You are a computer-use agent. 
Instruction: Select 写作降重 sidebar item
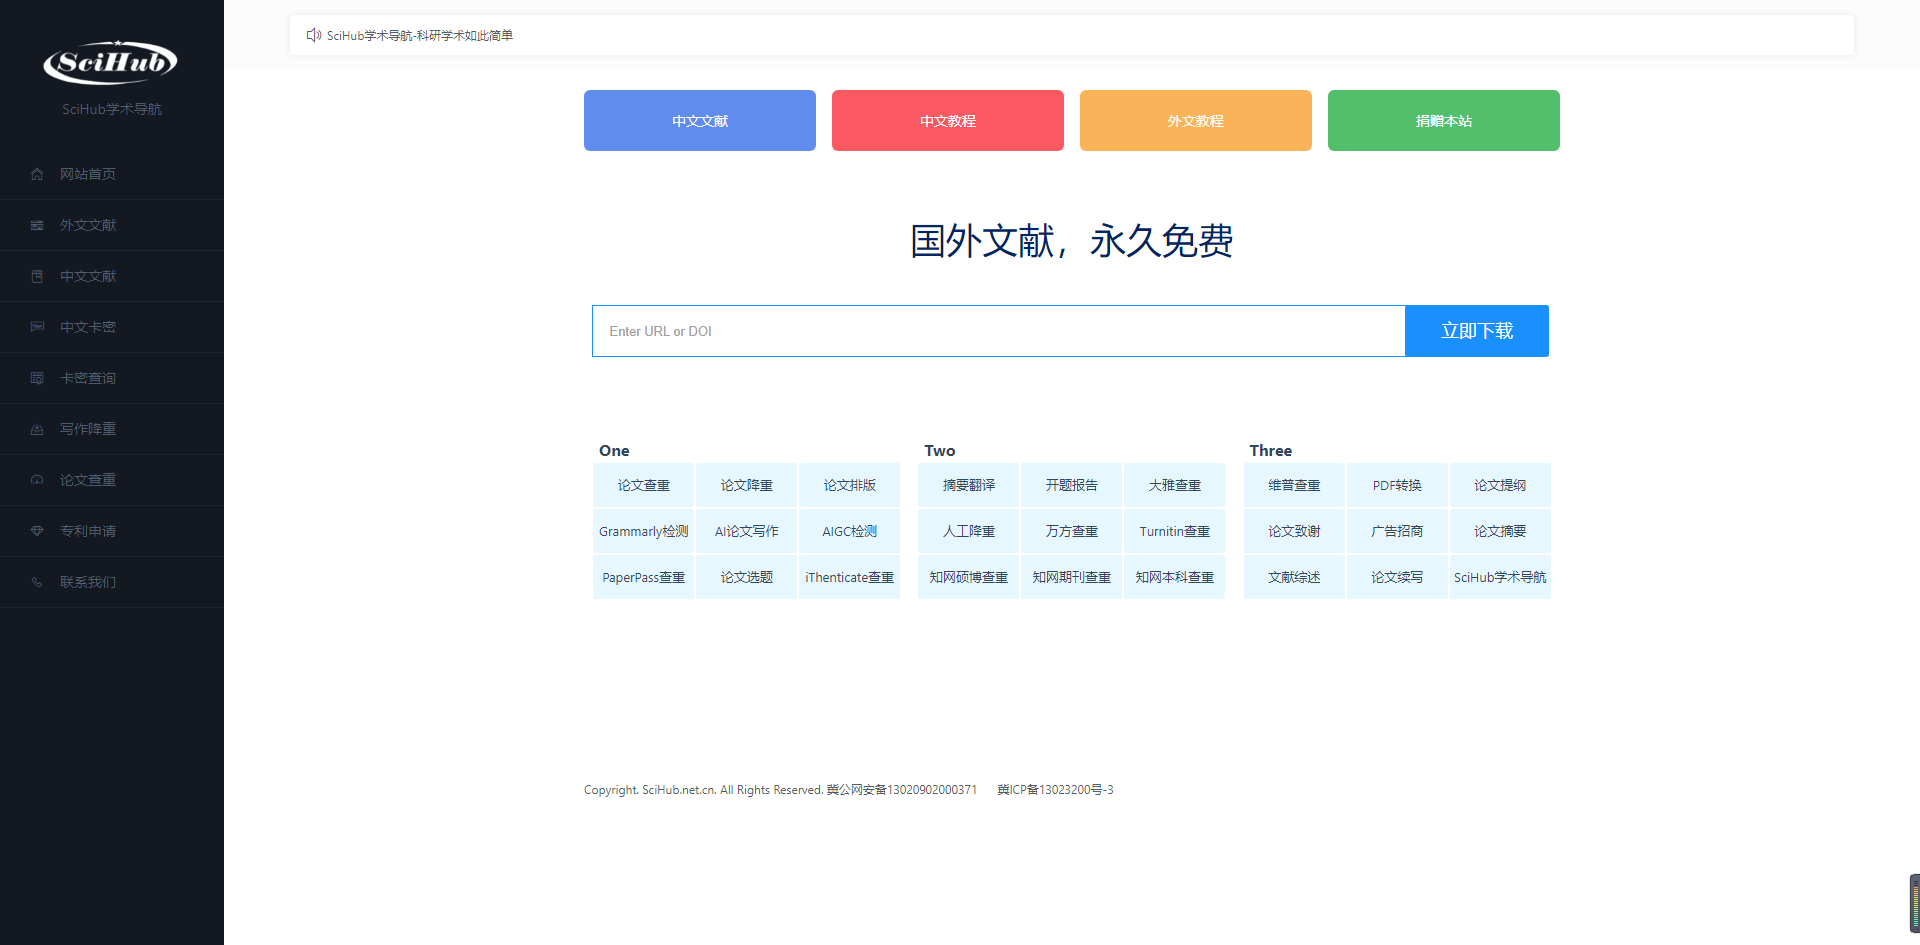pyautogui.click(x=112, y=429)
